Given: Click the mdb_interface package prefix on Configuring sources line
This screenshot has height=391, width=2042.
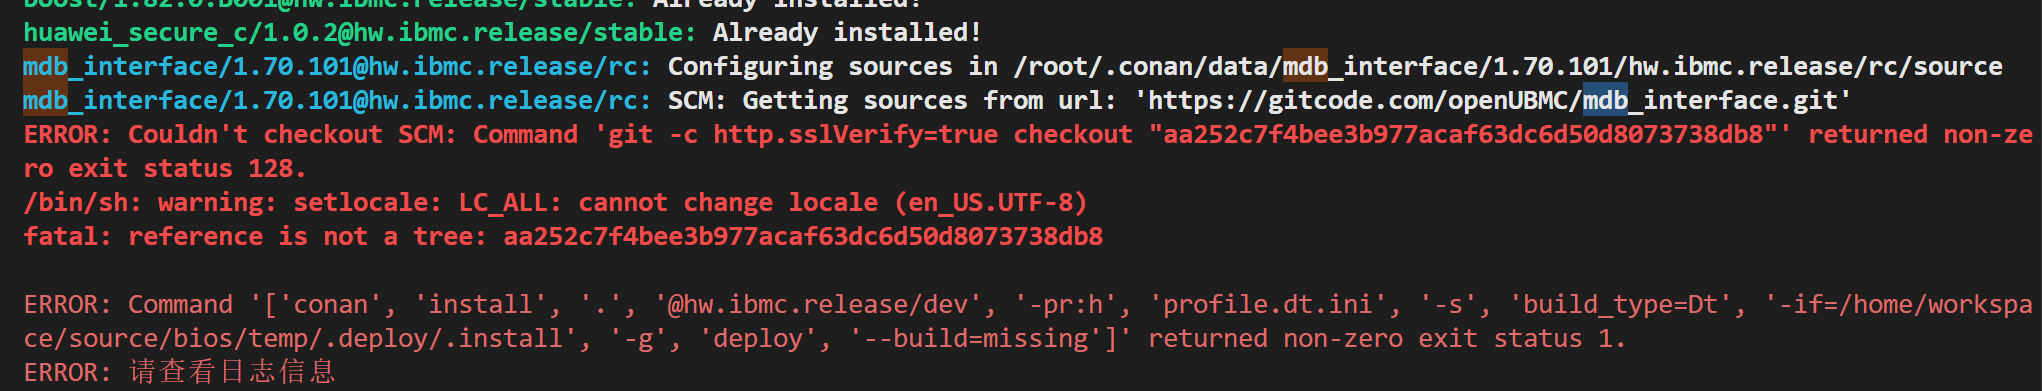Looking at the screenshot, I should pos(337,67).
